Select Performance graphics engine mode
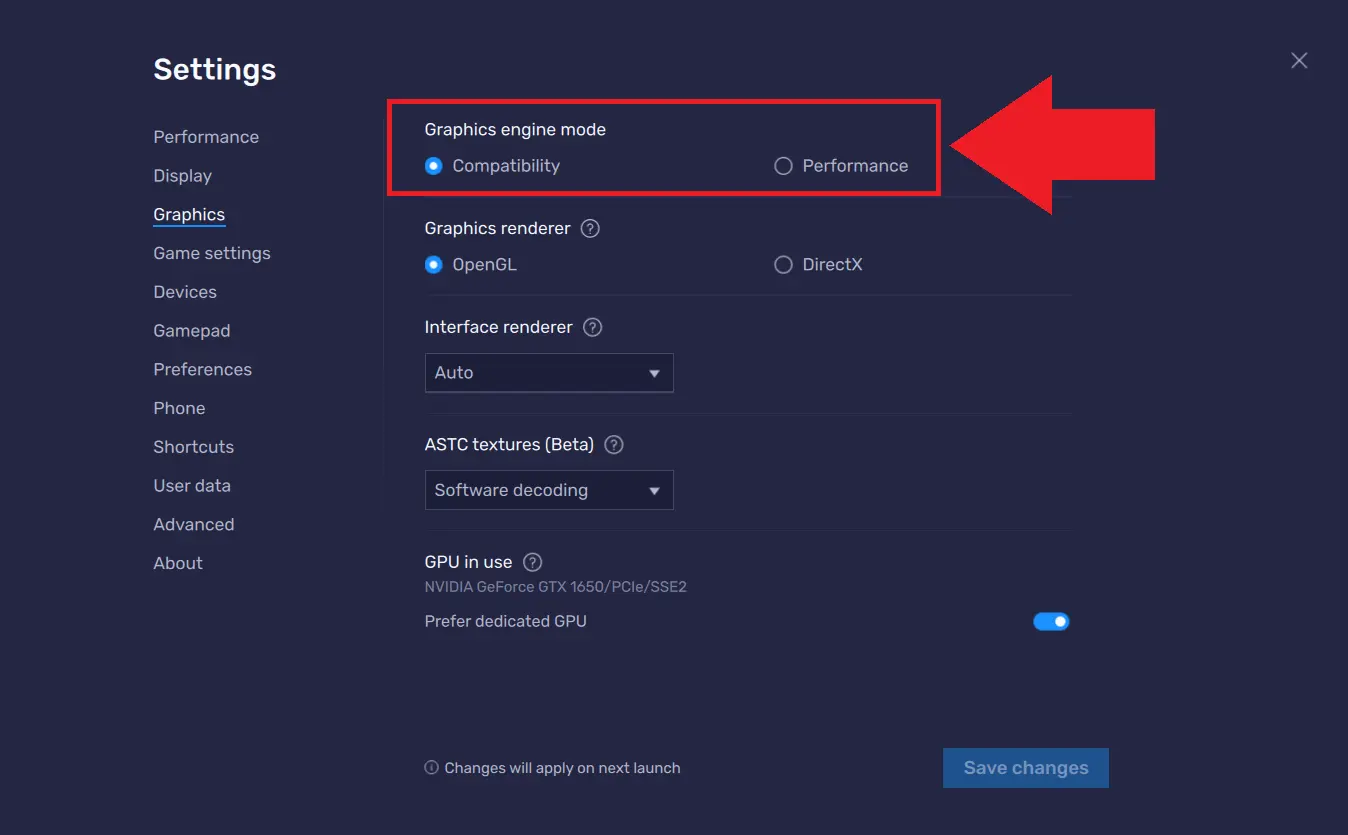This screenshot has height=835, width=1348. (783, 166)
